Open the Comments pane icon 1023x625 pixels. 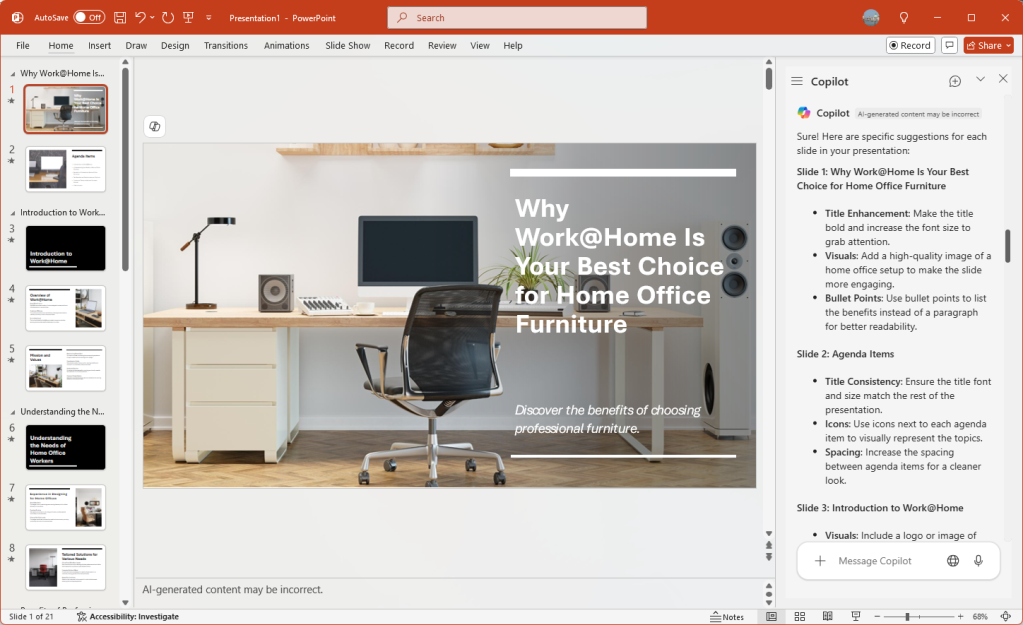pos(949,45)
